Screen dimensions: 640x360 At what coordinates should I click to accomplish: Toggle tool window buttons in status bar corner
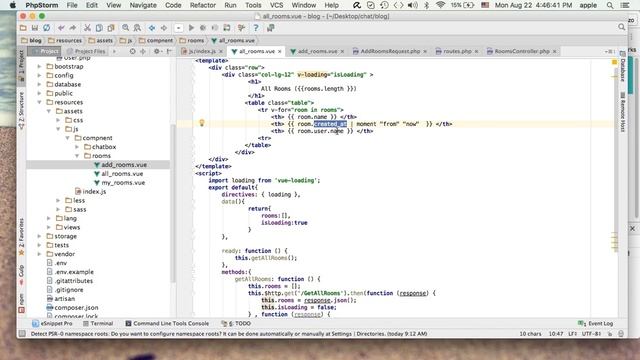pos(22,334)
